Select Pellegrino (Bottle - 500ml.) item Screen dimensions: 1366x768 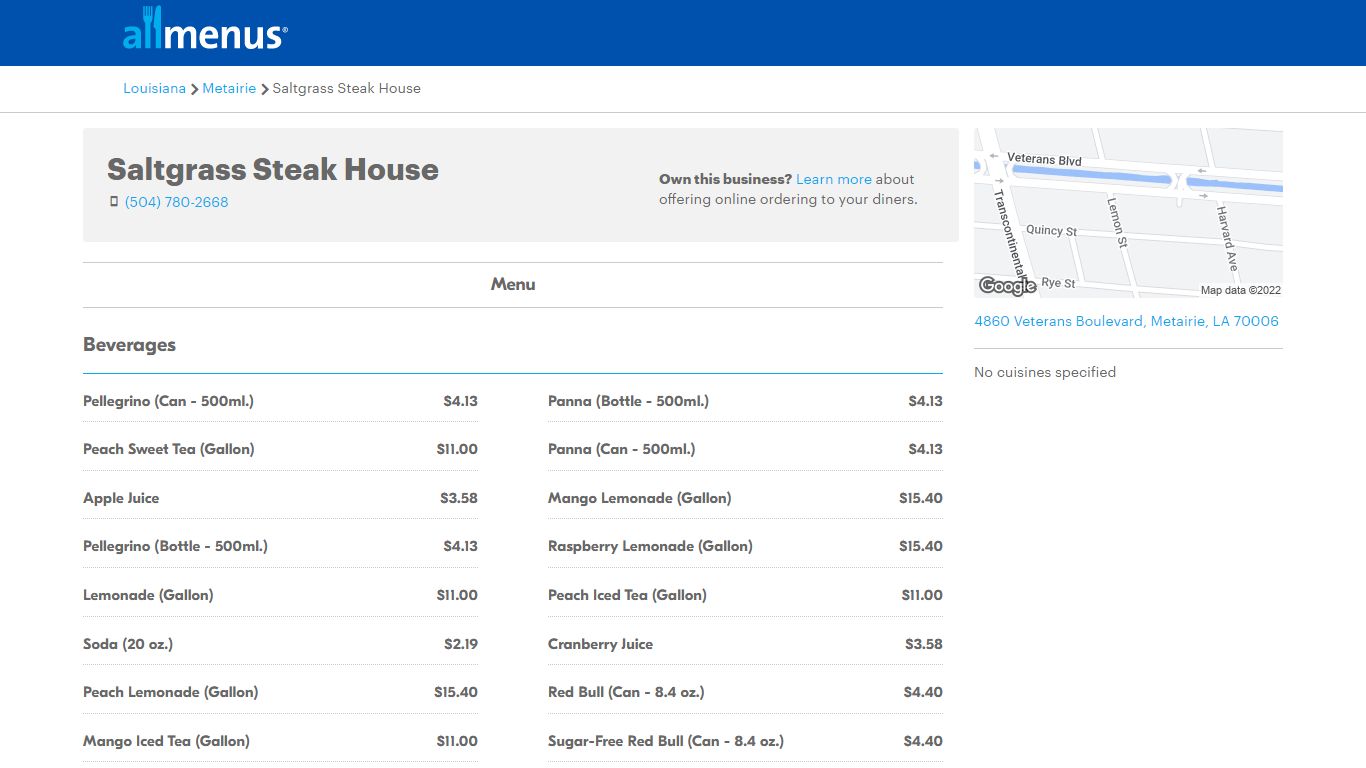tap(175, 546)
